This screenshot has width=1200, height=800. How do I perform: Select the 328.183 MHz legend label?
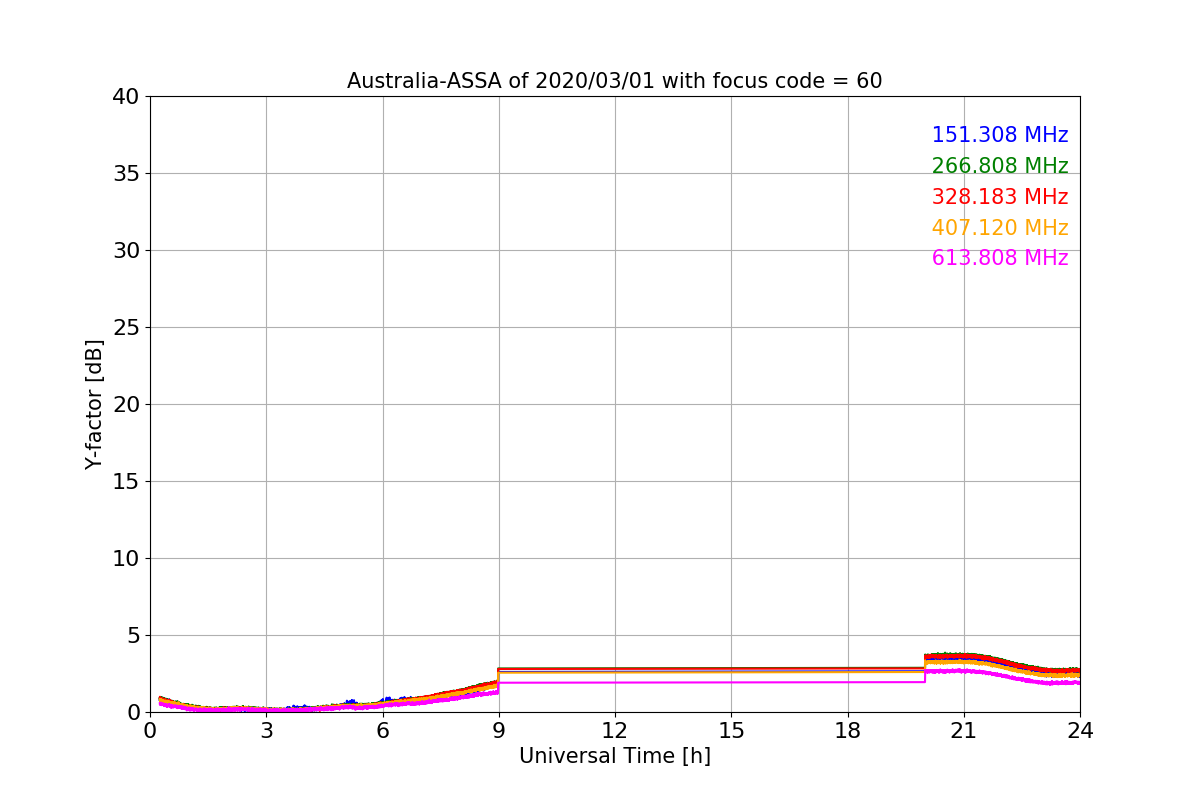click(1000, 197)
